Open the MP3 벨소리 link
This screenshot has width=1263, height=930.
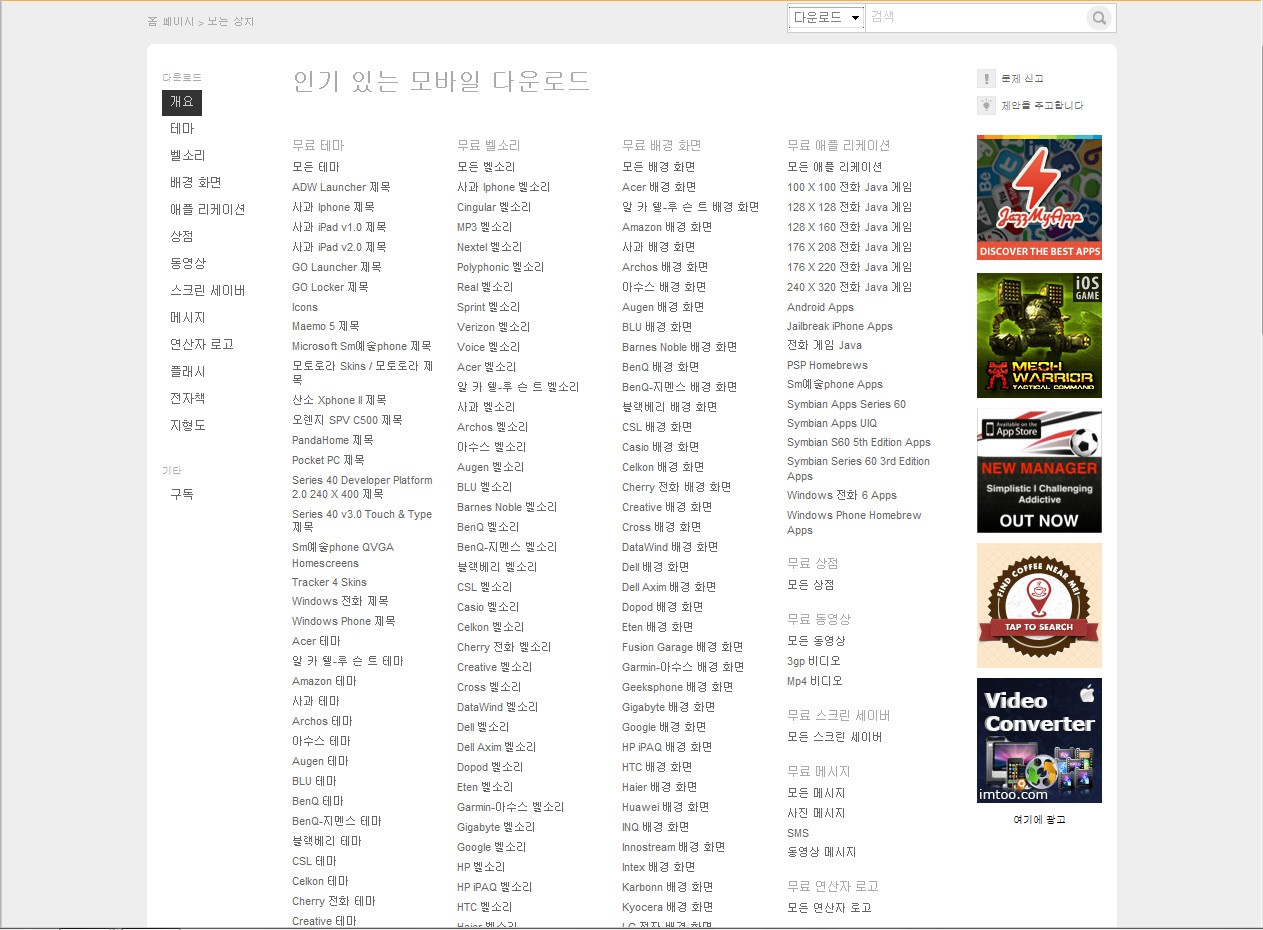coord(484,227)
